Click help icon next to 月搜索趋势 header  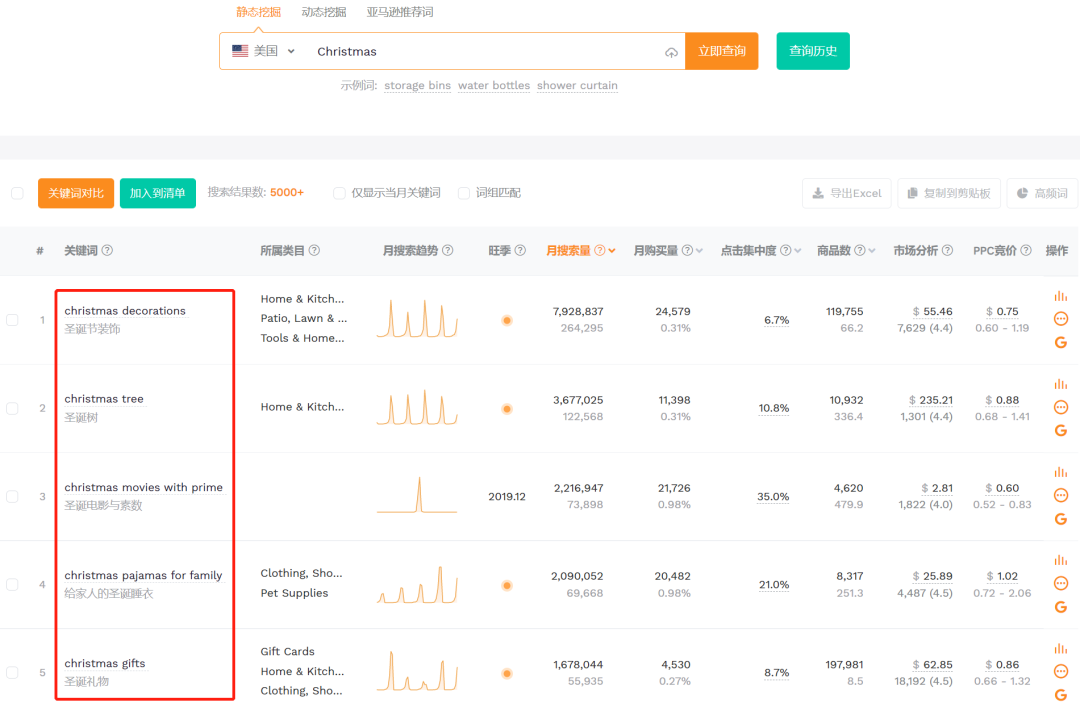(x=448, y=251)
